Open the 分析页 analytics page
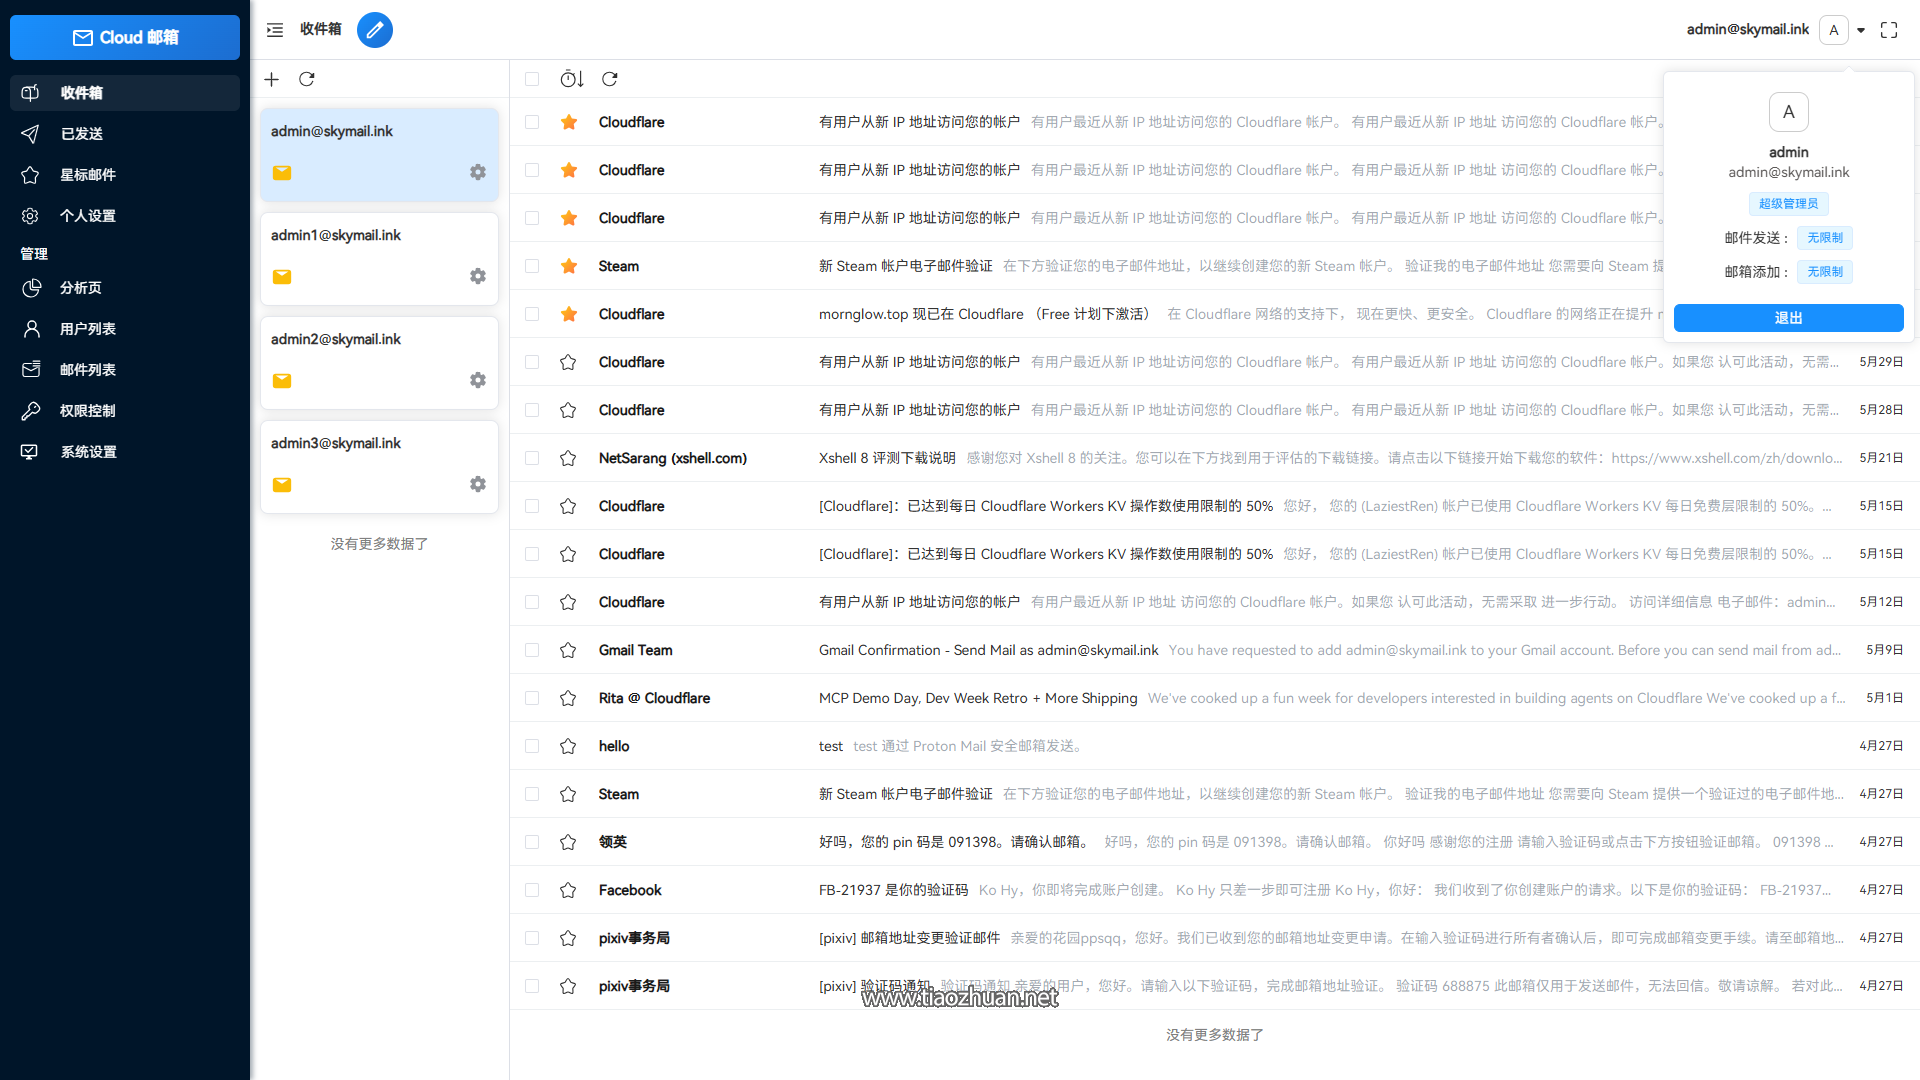1920x1080 pixels. pyautogui.click(x=81, y=288)
